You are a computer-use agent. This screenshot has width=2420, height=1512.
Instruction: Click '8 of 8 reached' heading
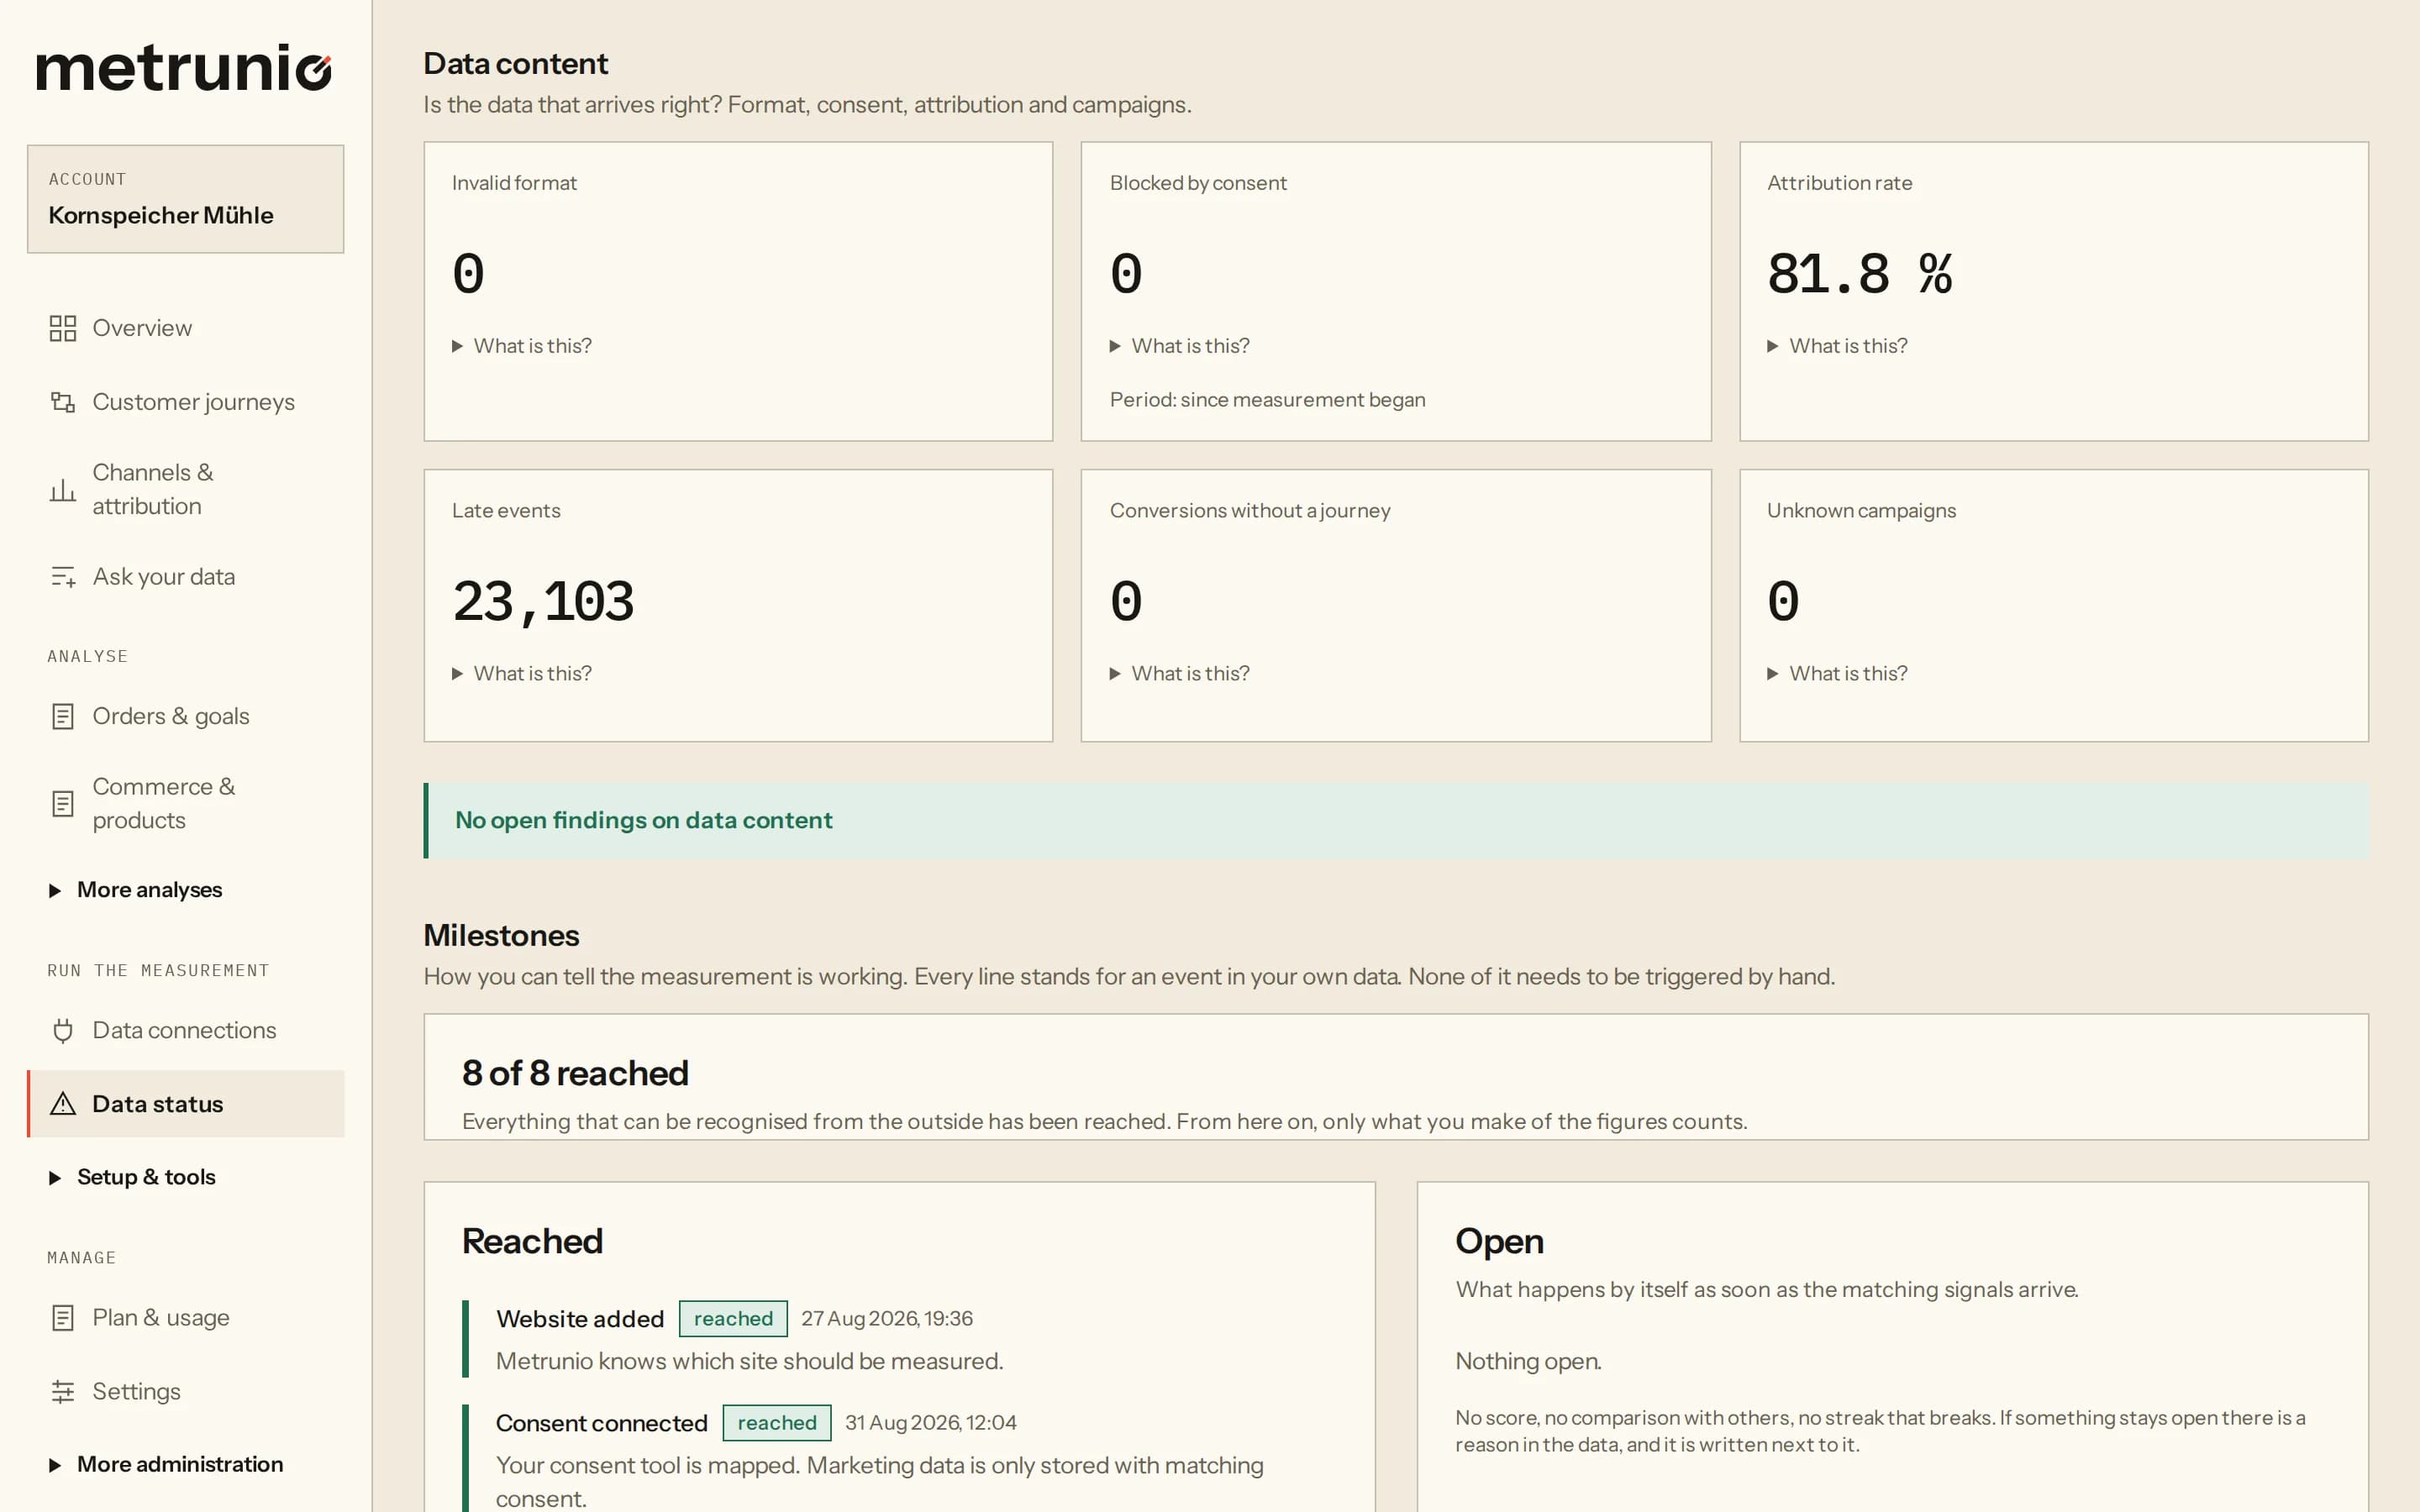tap(575, 1073)
